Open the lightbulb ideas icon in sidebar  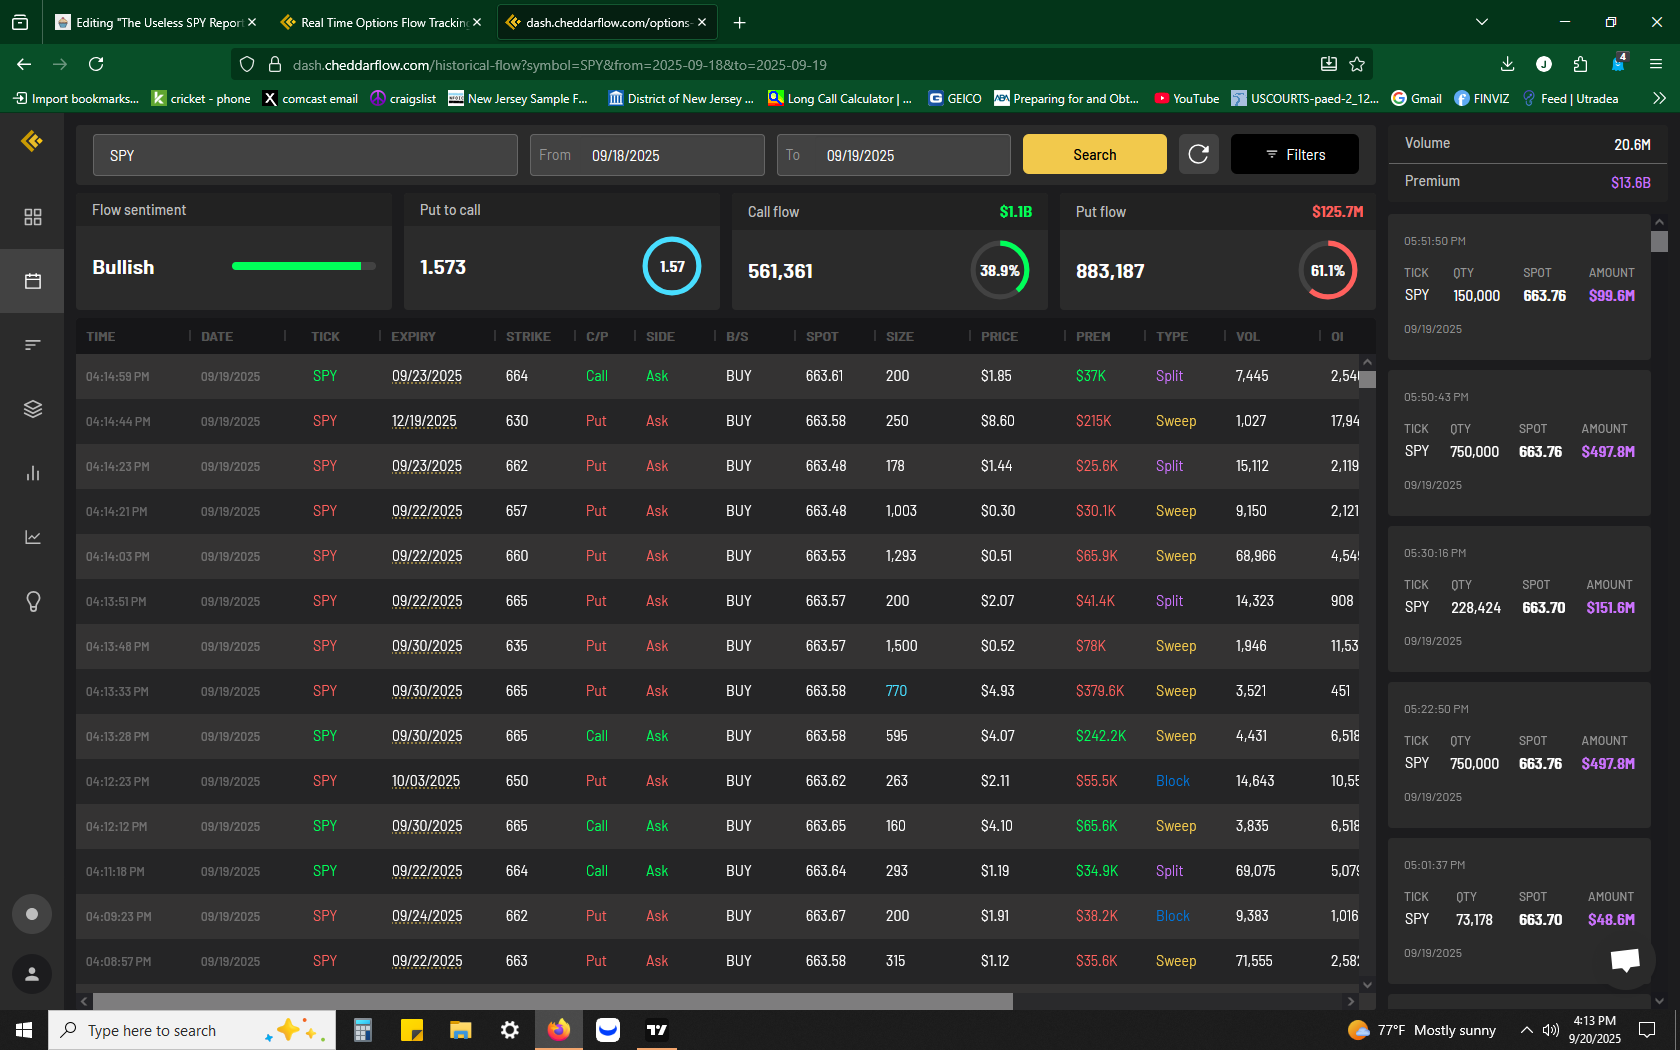coord(32,601)
